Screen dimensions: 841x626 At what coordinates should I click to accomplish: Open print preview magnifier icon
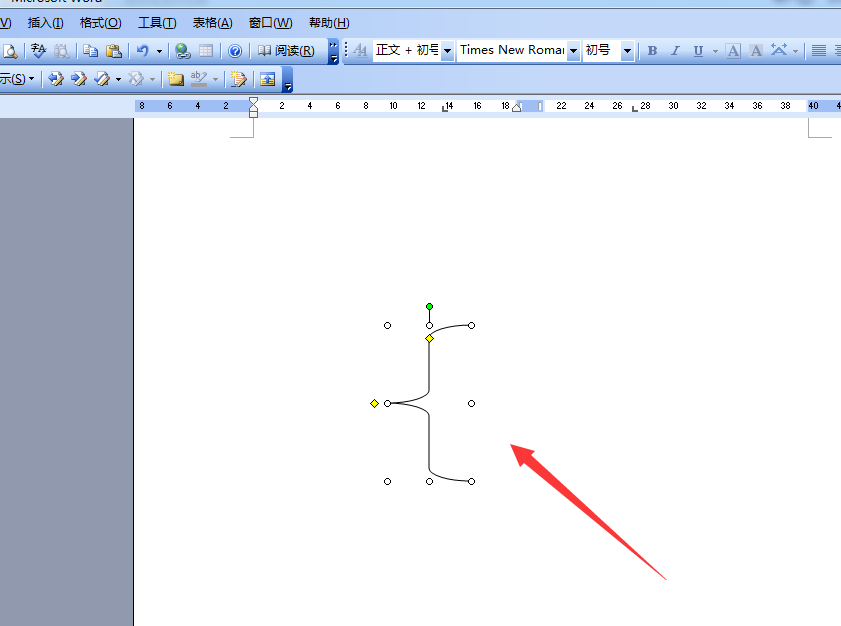pos(10,51)
